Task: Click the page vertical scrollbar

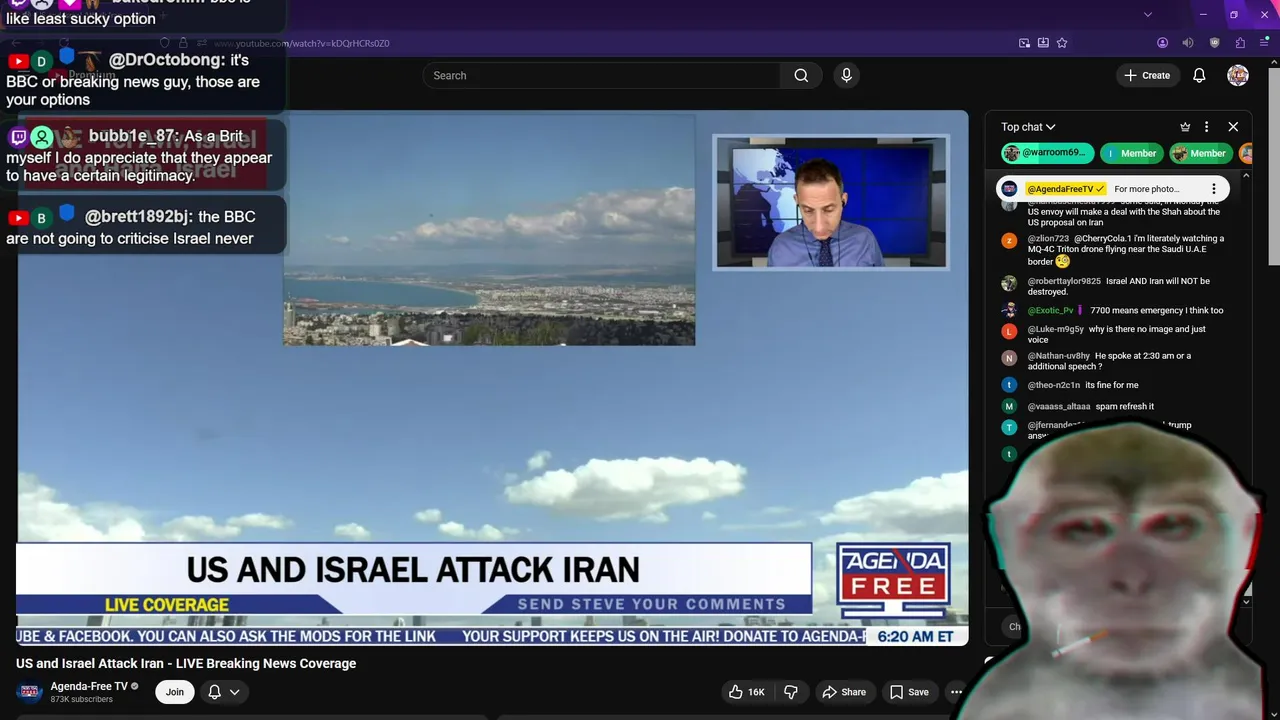Action: 1274,165
